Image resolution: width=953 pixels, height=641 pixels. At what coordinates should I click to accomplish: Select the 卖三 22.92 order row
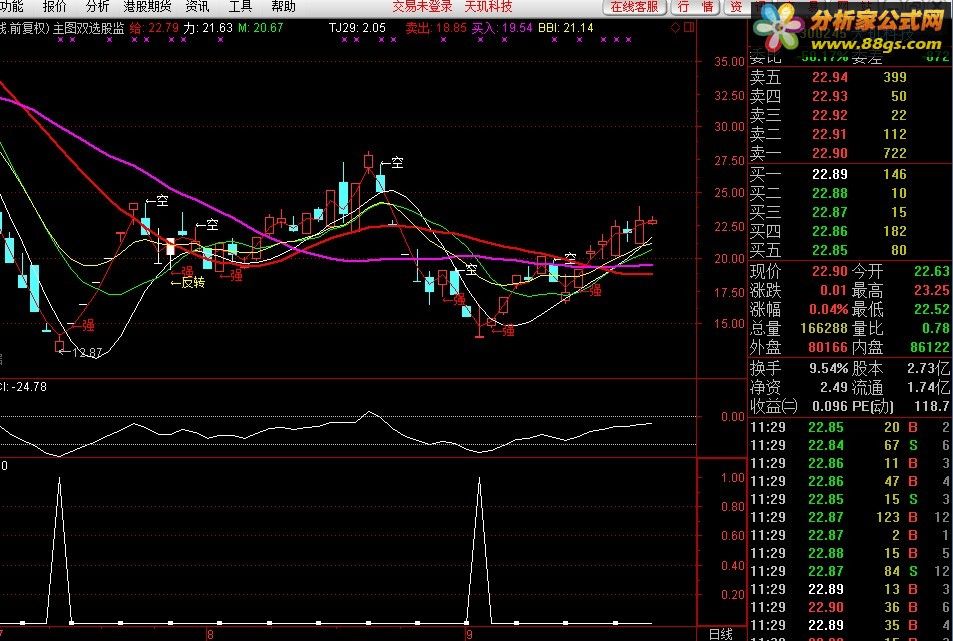(x=849, y=115)
